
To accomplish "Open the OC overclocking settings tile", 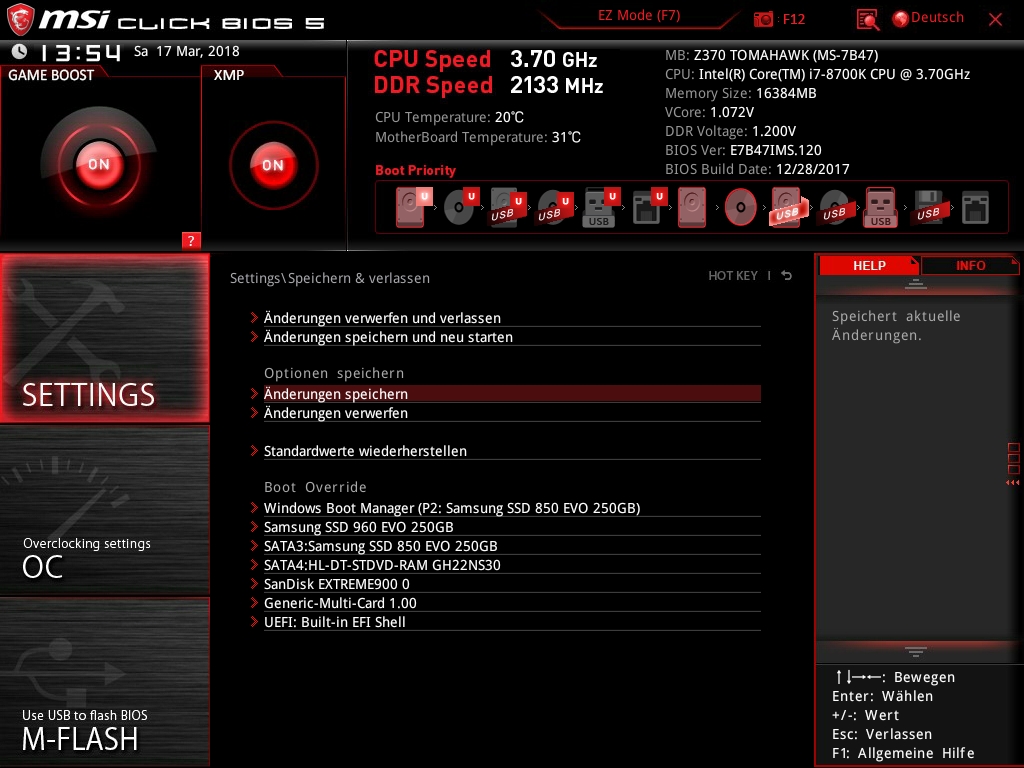I will pos(104,511).
